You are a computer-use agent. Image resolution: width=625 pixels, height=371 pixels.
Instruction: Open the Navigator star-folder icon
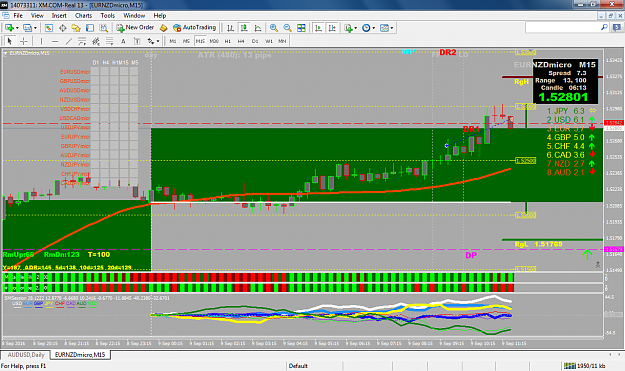[x=76, y=28]
